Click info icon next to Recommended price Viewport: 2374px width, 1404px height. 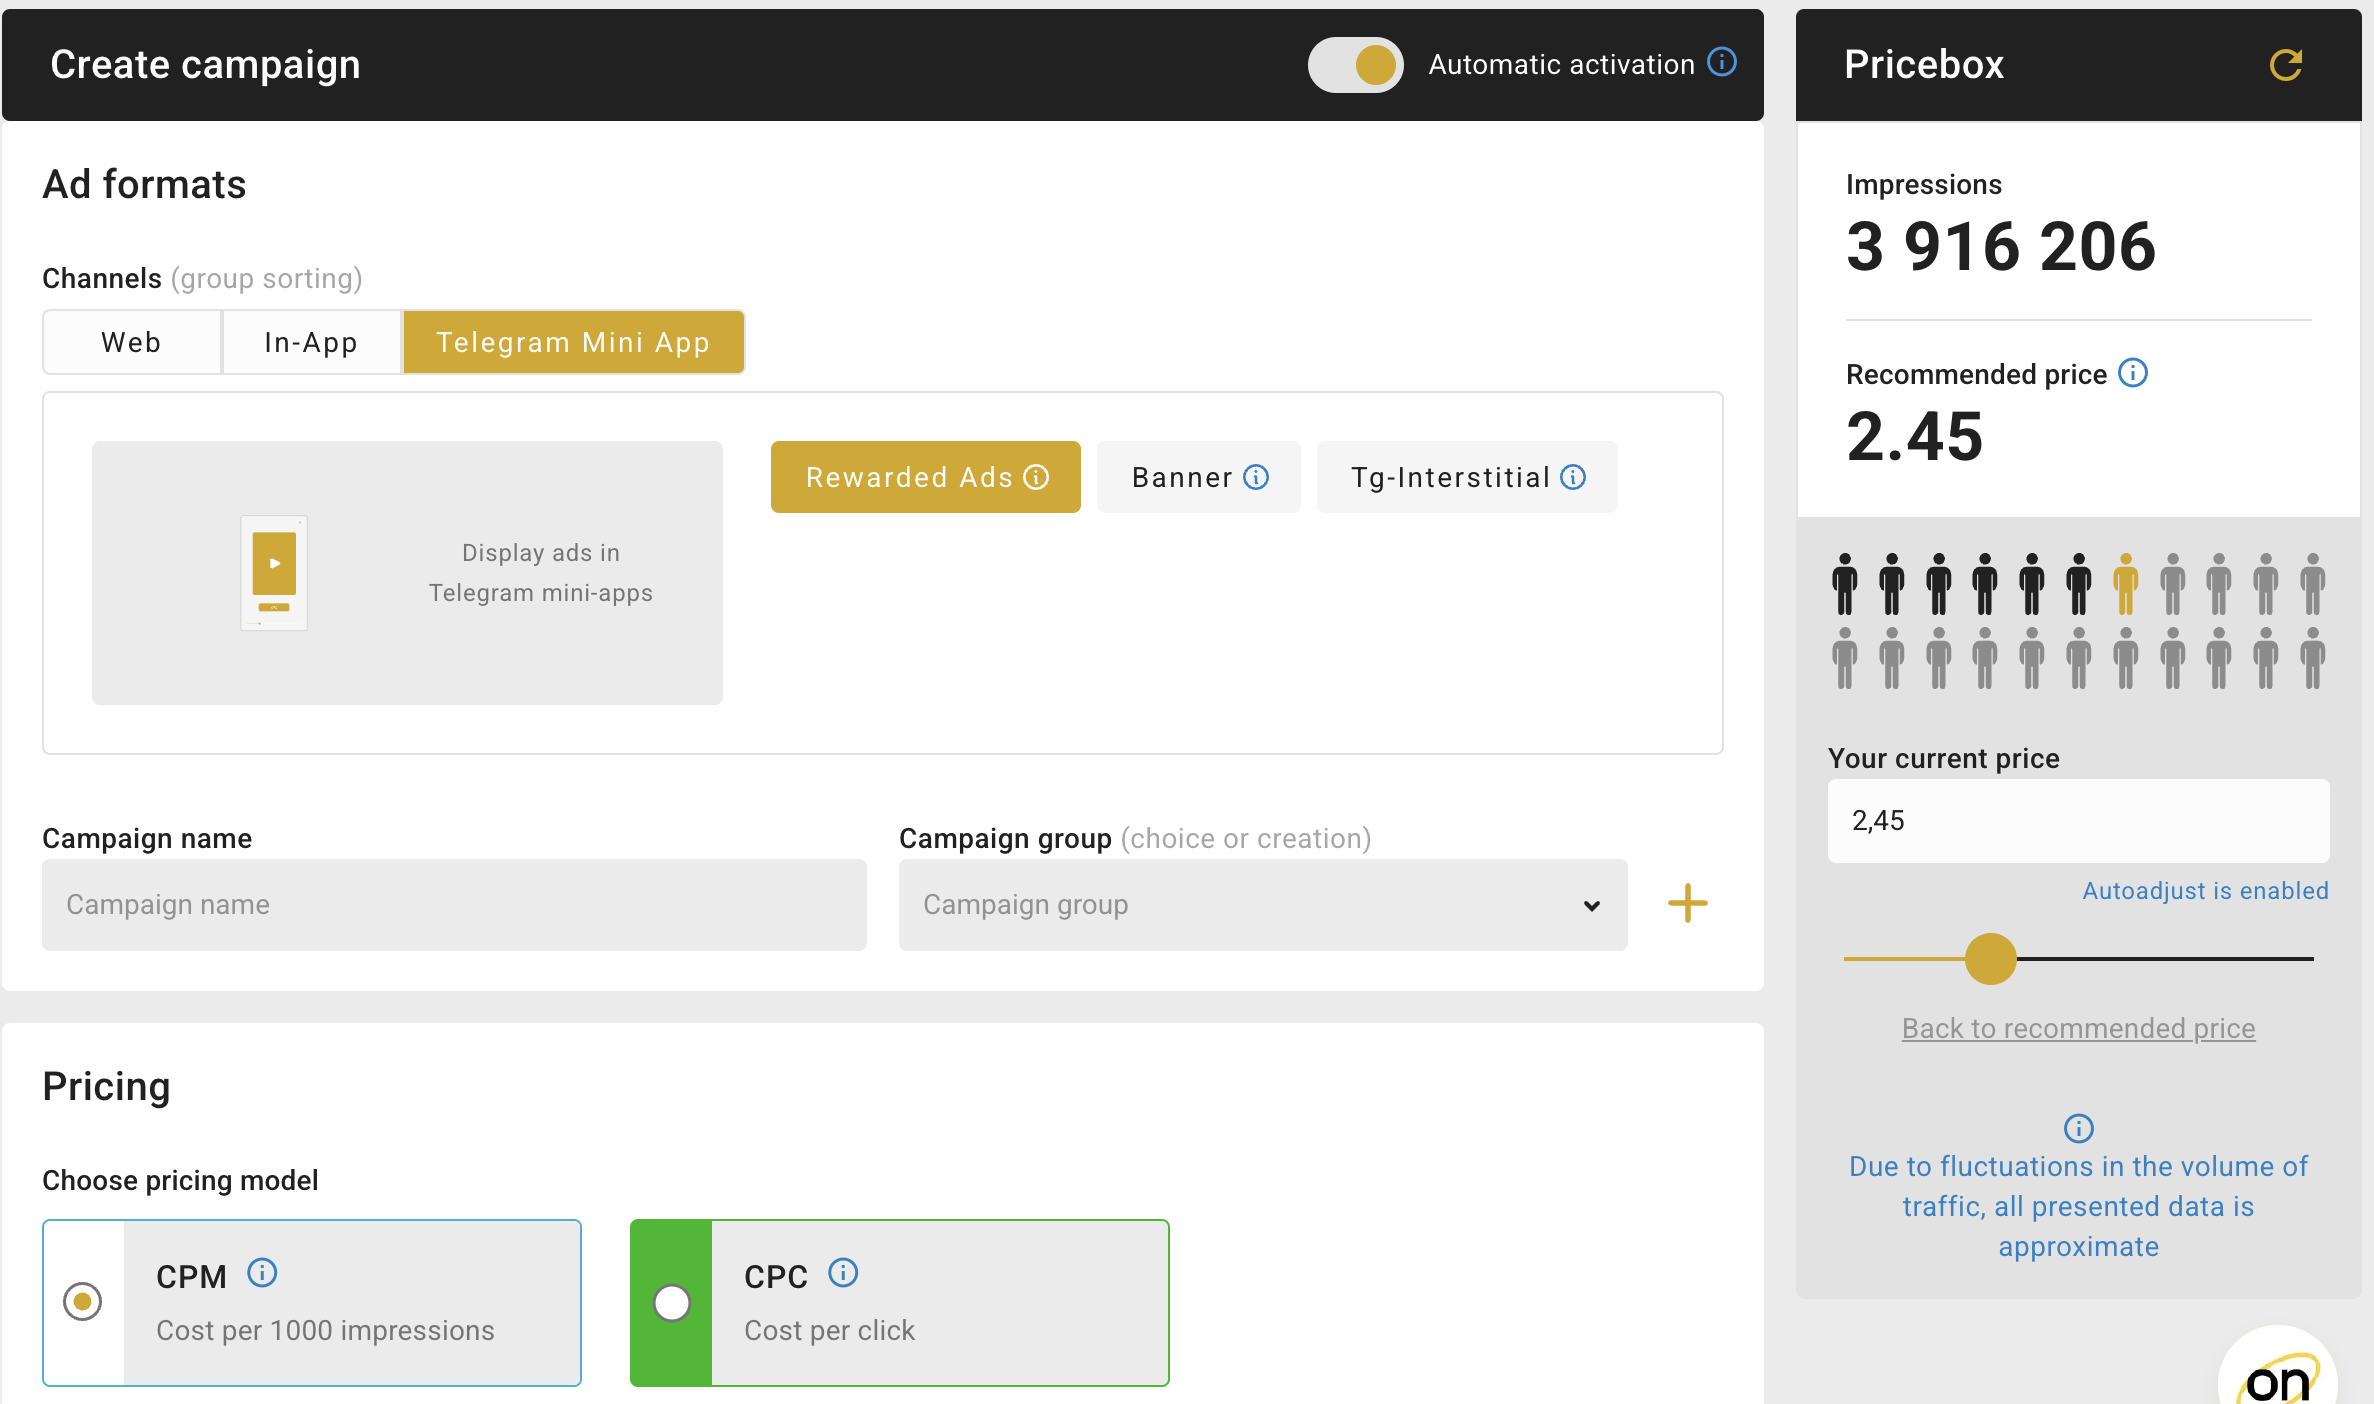pos(2132,373)
